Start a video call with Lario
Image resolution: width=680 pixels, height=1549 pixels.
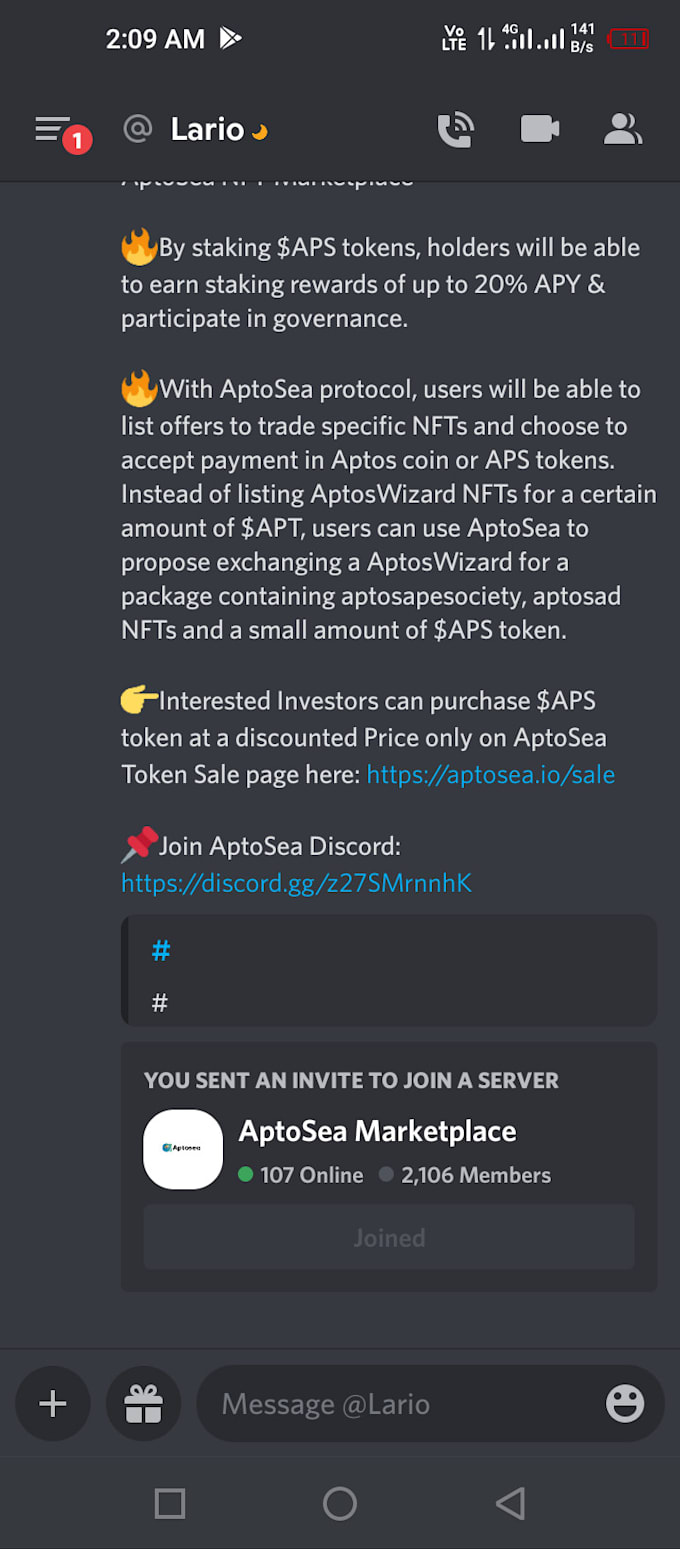point(539,130)
